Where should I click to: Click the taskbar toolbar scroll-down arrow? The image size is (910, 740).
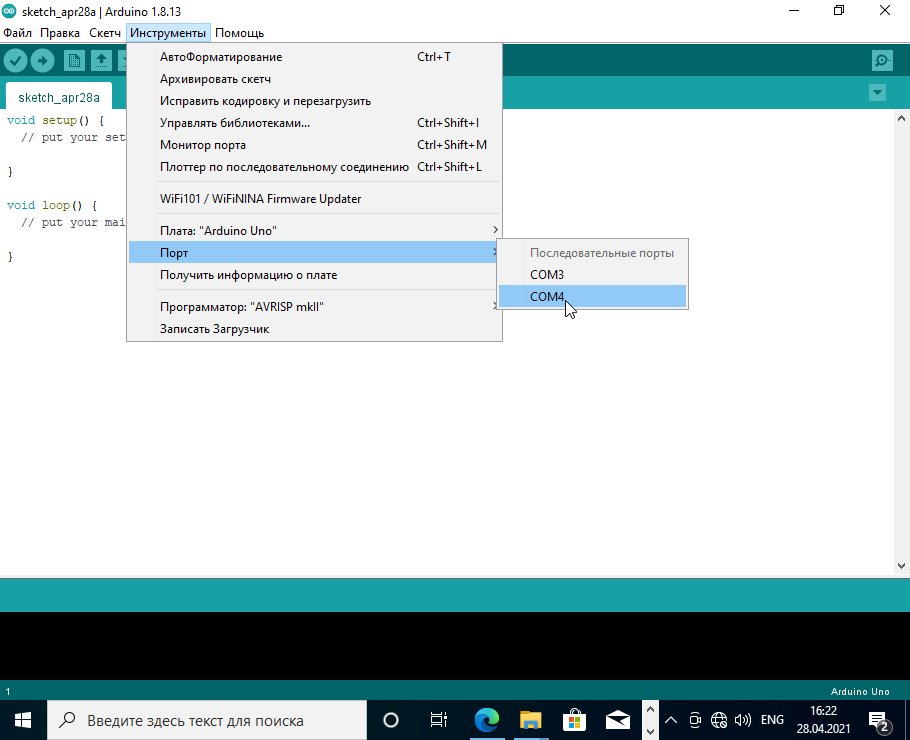650,731
